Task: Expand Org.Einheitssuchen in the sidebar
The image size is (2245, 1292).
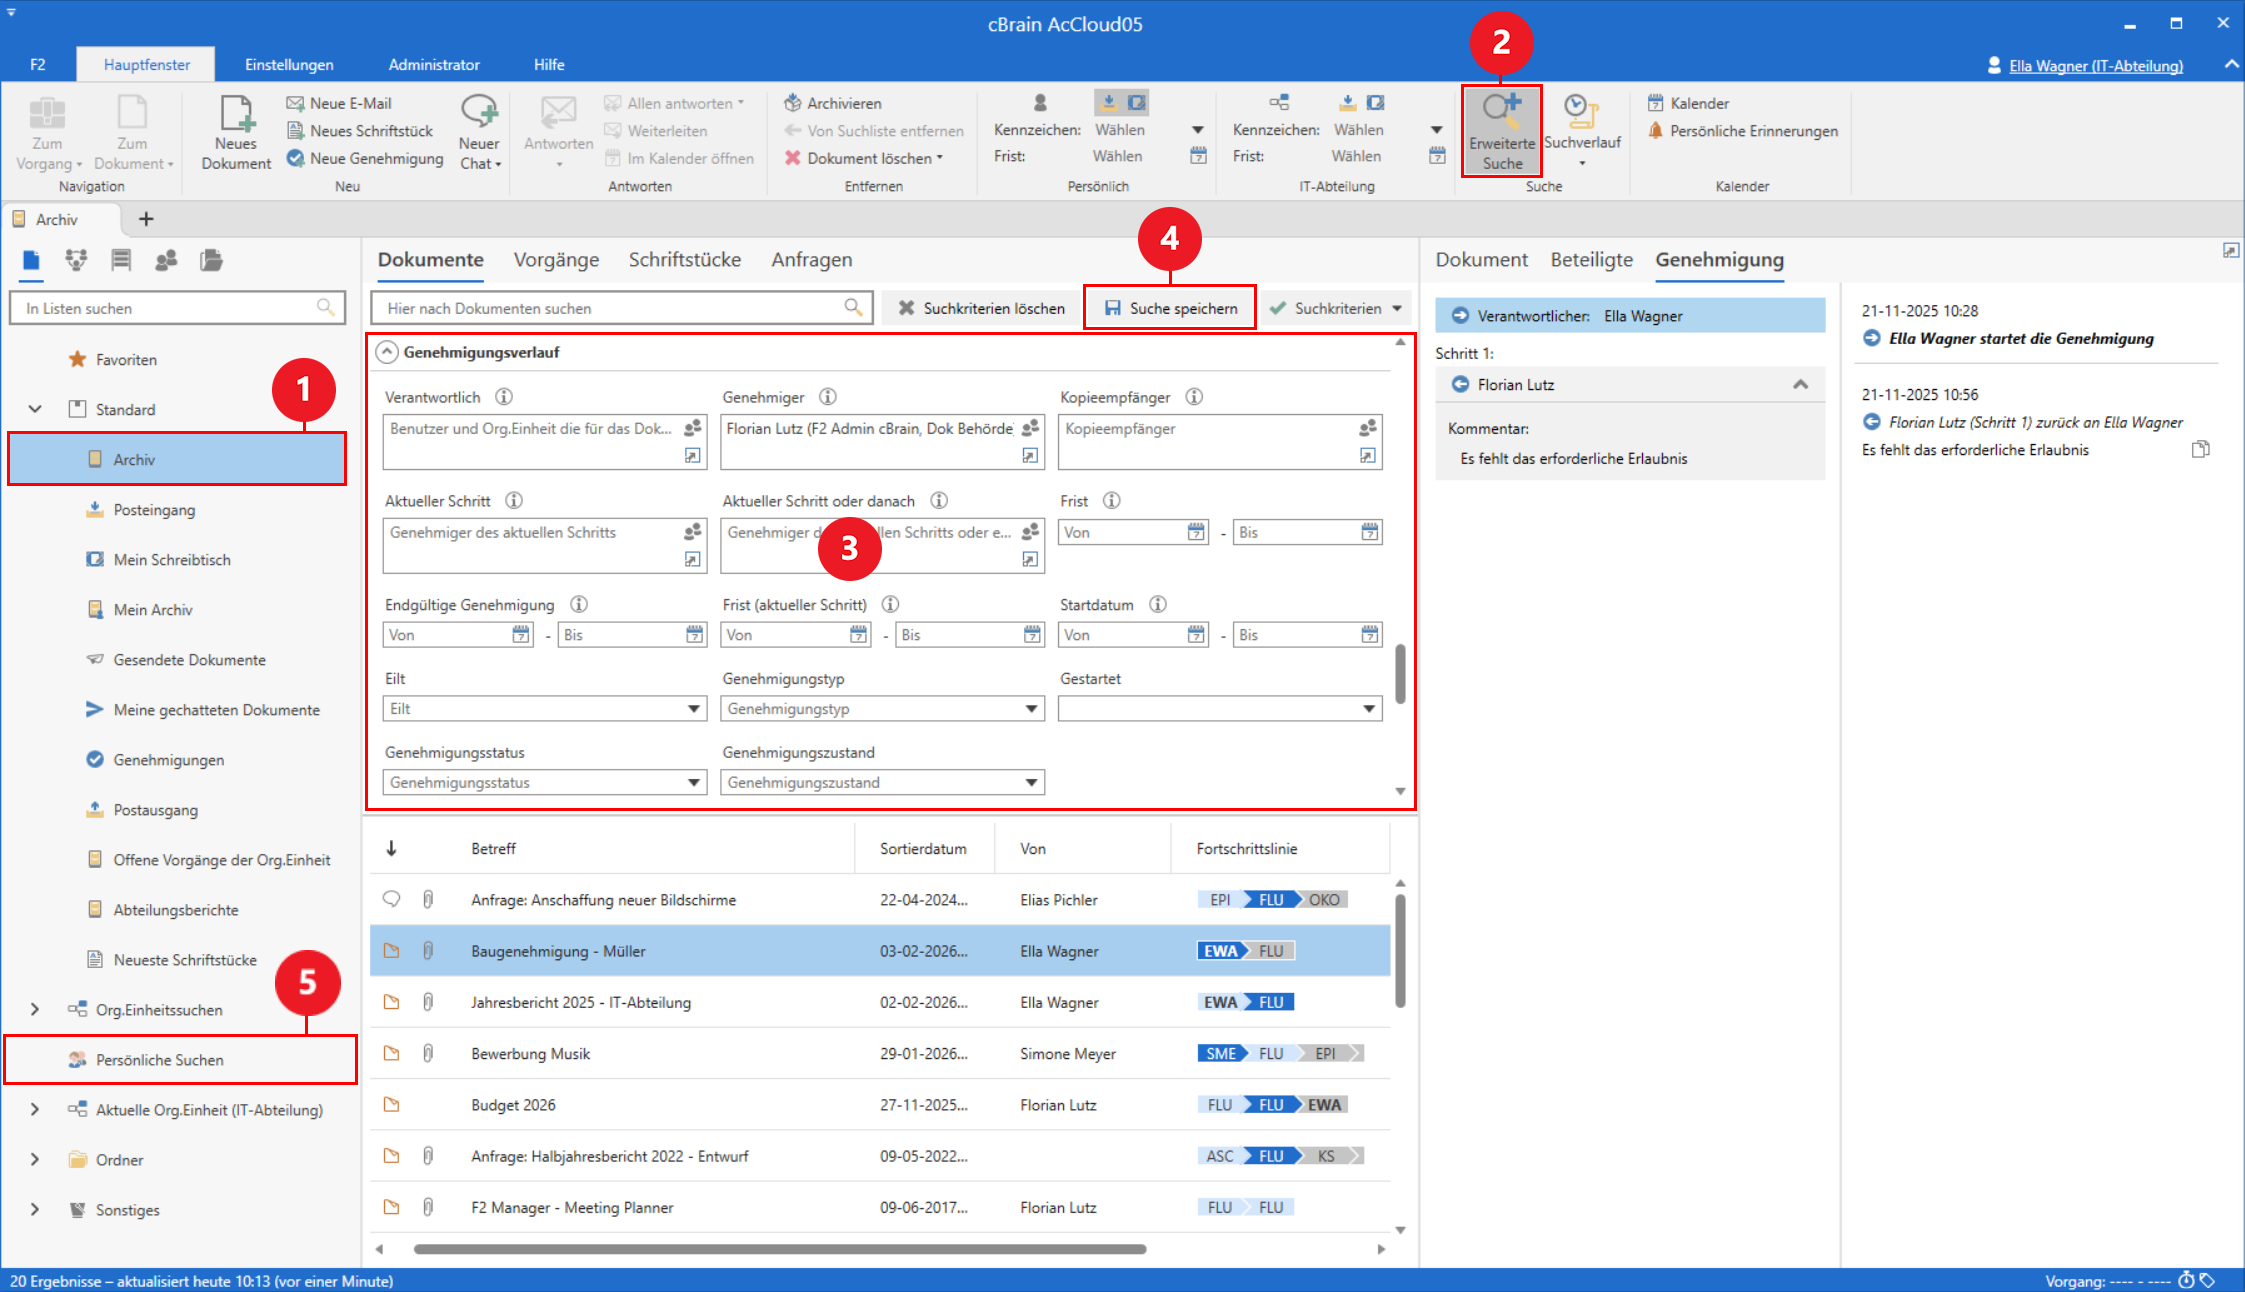Action: (34, 1009)
